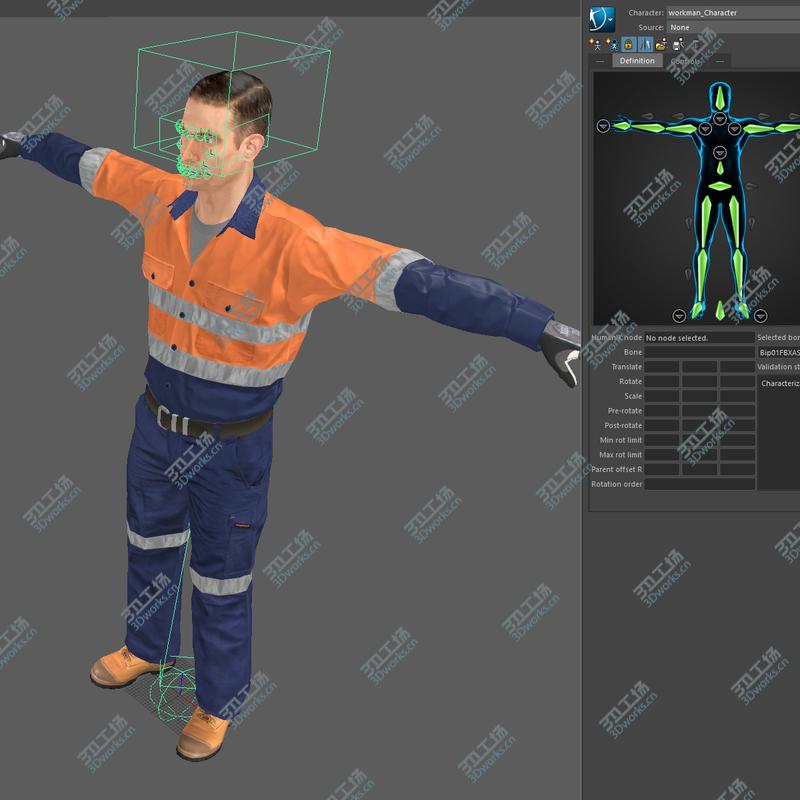Click the Create Control Rig icon

tap(612, 44)
